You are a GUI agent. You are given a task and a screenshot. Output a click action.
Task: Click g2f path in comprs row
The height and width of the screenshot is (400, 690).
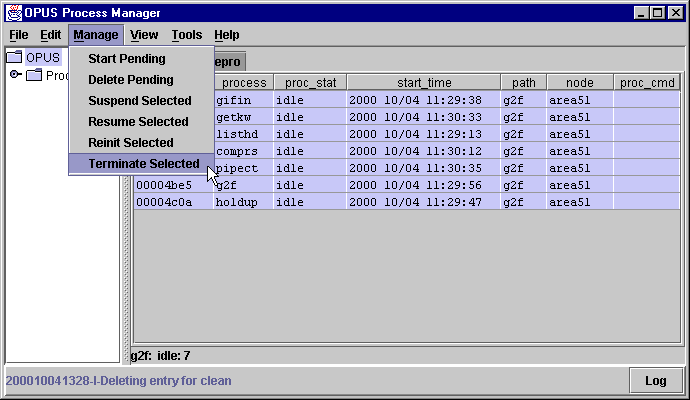coord(524,151)
